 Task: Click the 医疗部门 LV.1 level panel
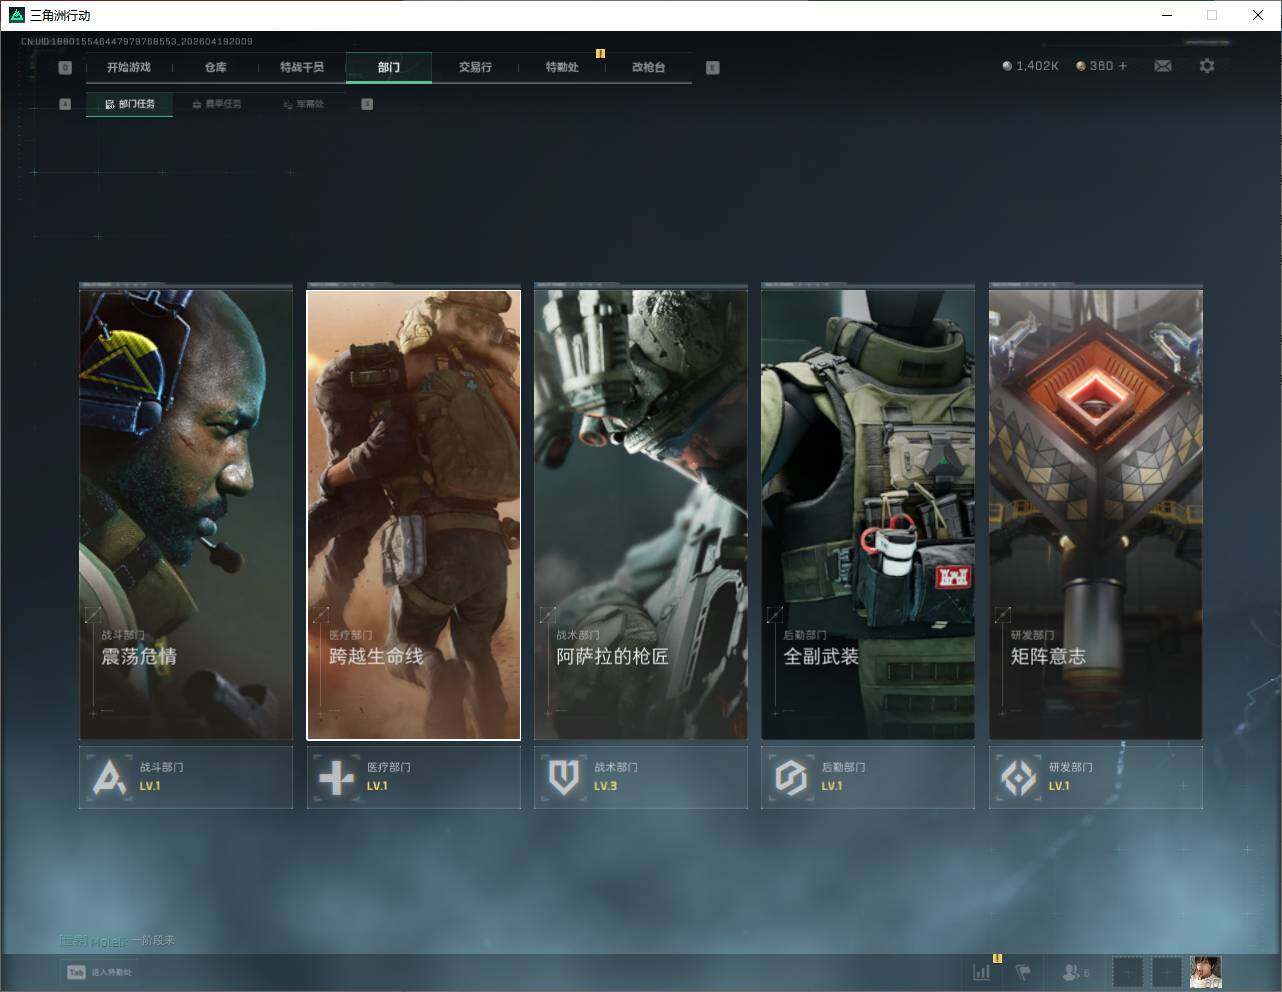coord(413,777)
